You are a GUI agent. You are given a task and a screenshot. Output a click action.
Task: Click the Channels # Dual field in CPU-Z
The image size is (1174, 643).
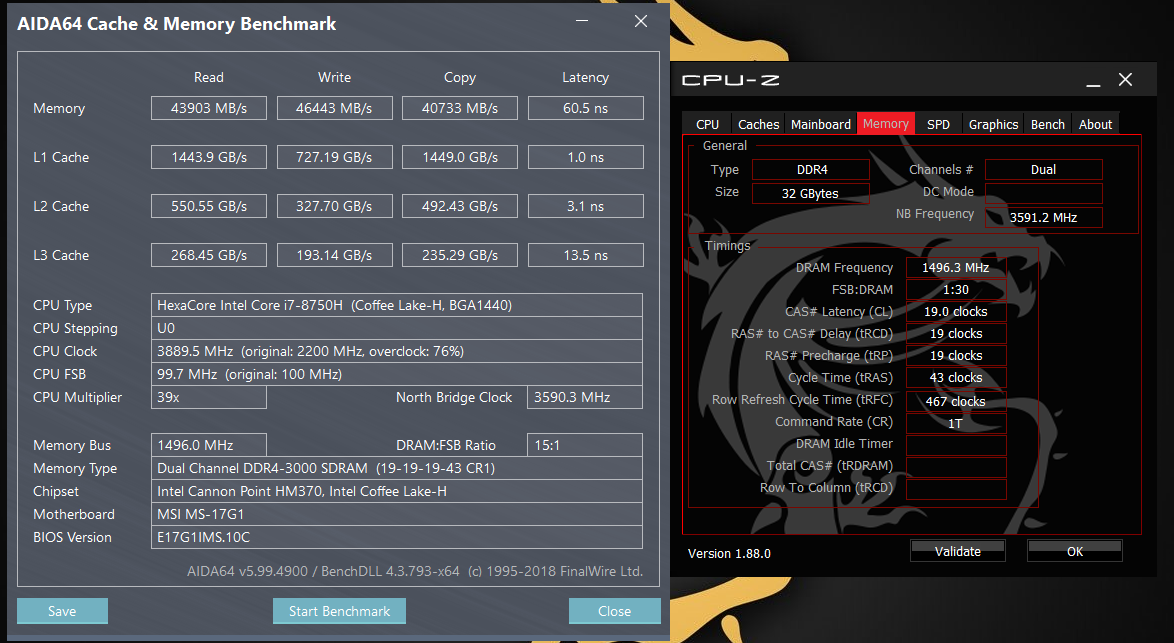tap(1044, 170)
